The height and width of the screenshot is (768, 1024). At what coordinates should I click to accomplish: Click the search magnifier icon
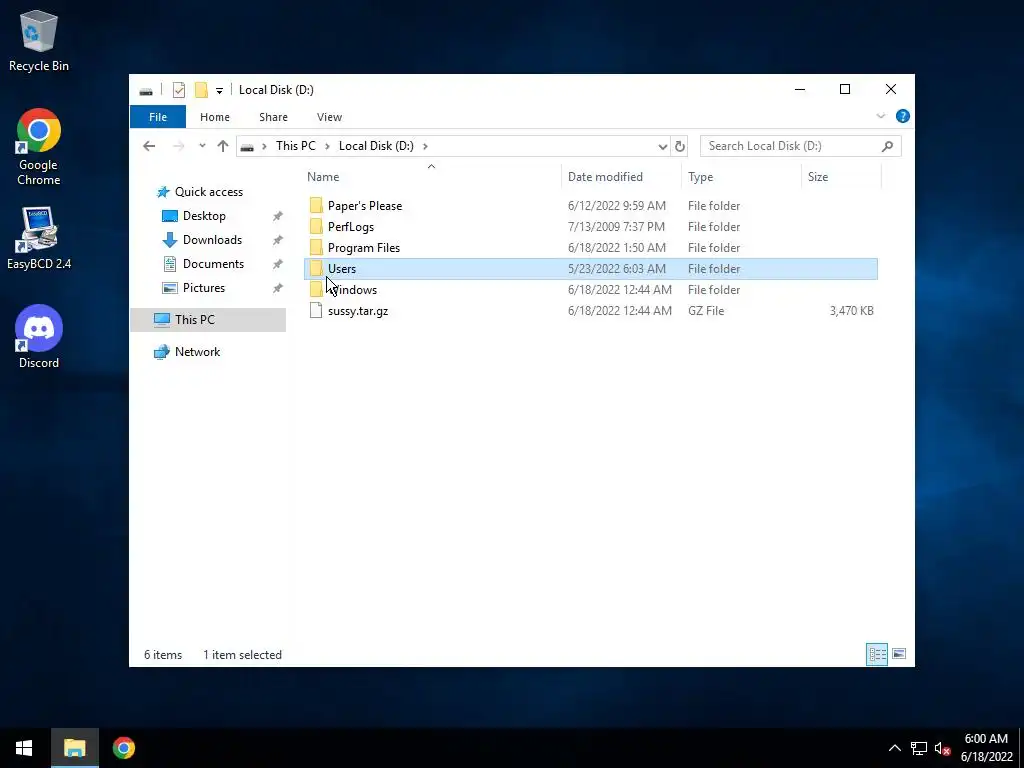point(887,146)
